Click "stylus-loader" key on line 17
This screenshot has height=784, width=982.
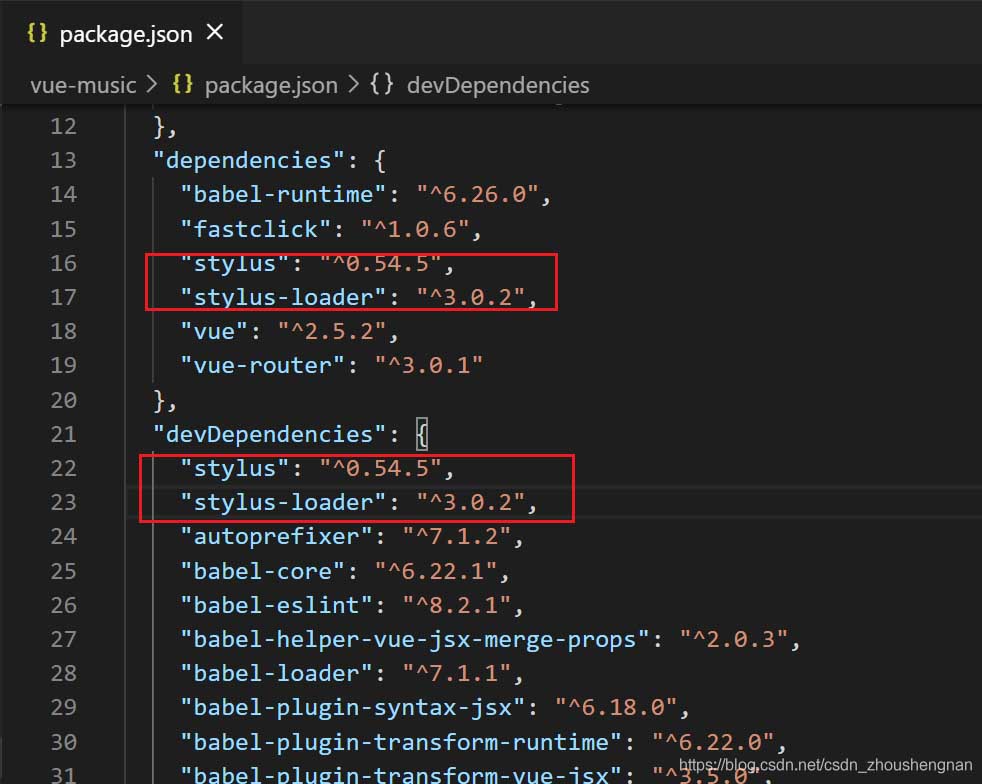tap(283, 297)
